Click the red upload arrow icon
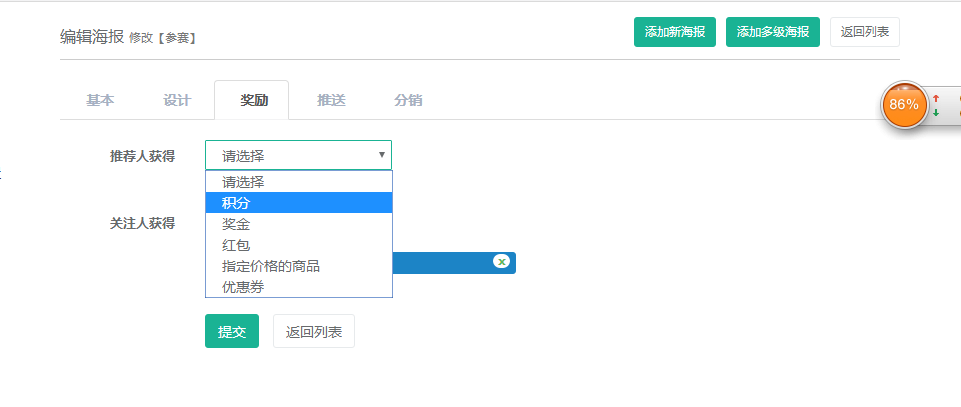Screen dimensions: 961x407 point(936,98)
